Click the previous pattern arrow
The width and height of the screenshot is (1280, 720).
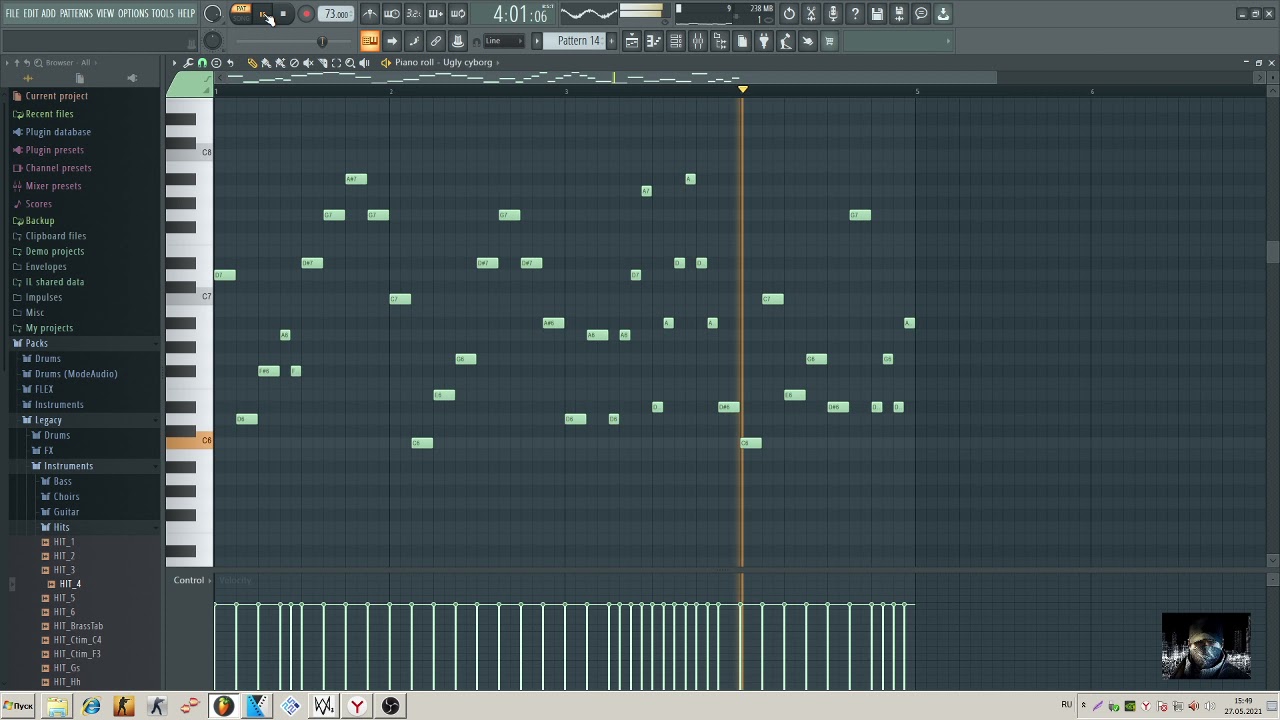pos(537,41)
